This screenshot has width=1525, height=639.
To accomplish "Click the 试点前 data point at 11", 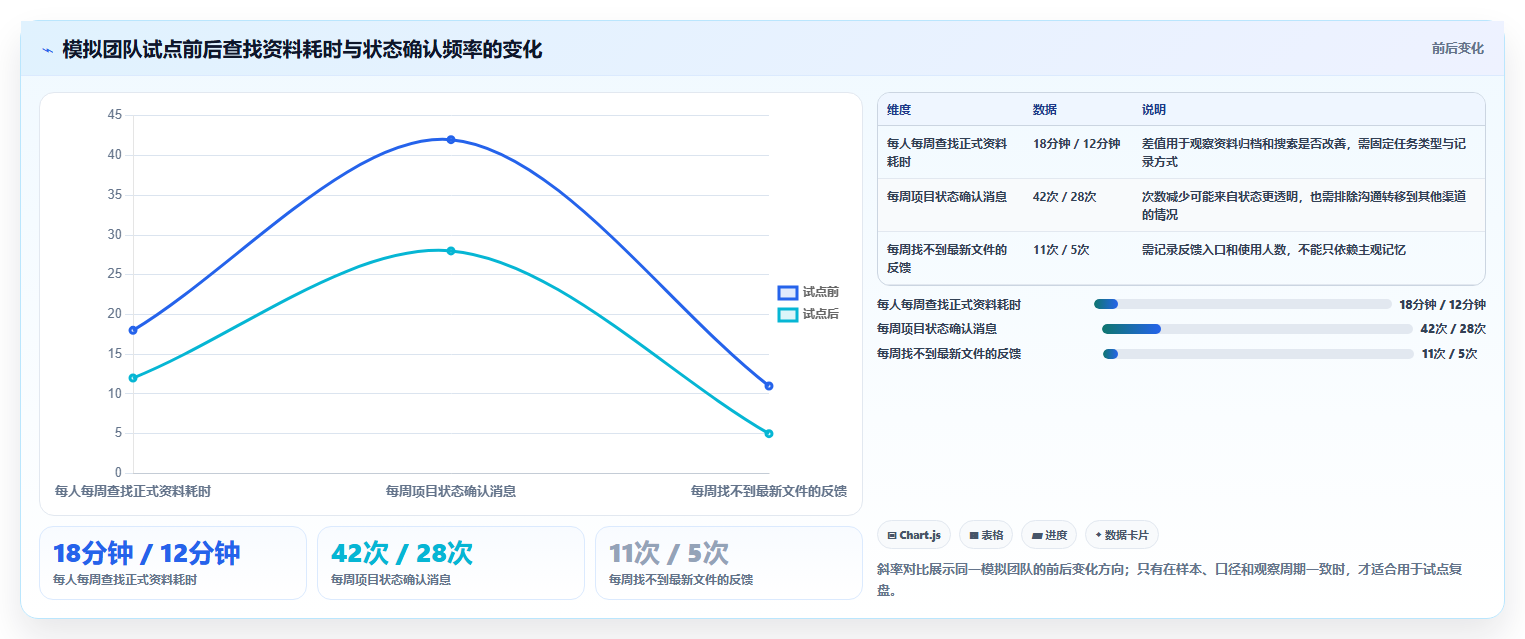I will point(769,385).
